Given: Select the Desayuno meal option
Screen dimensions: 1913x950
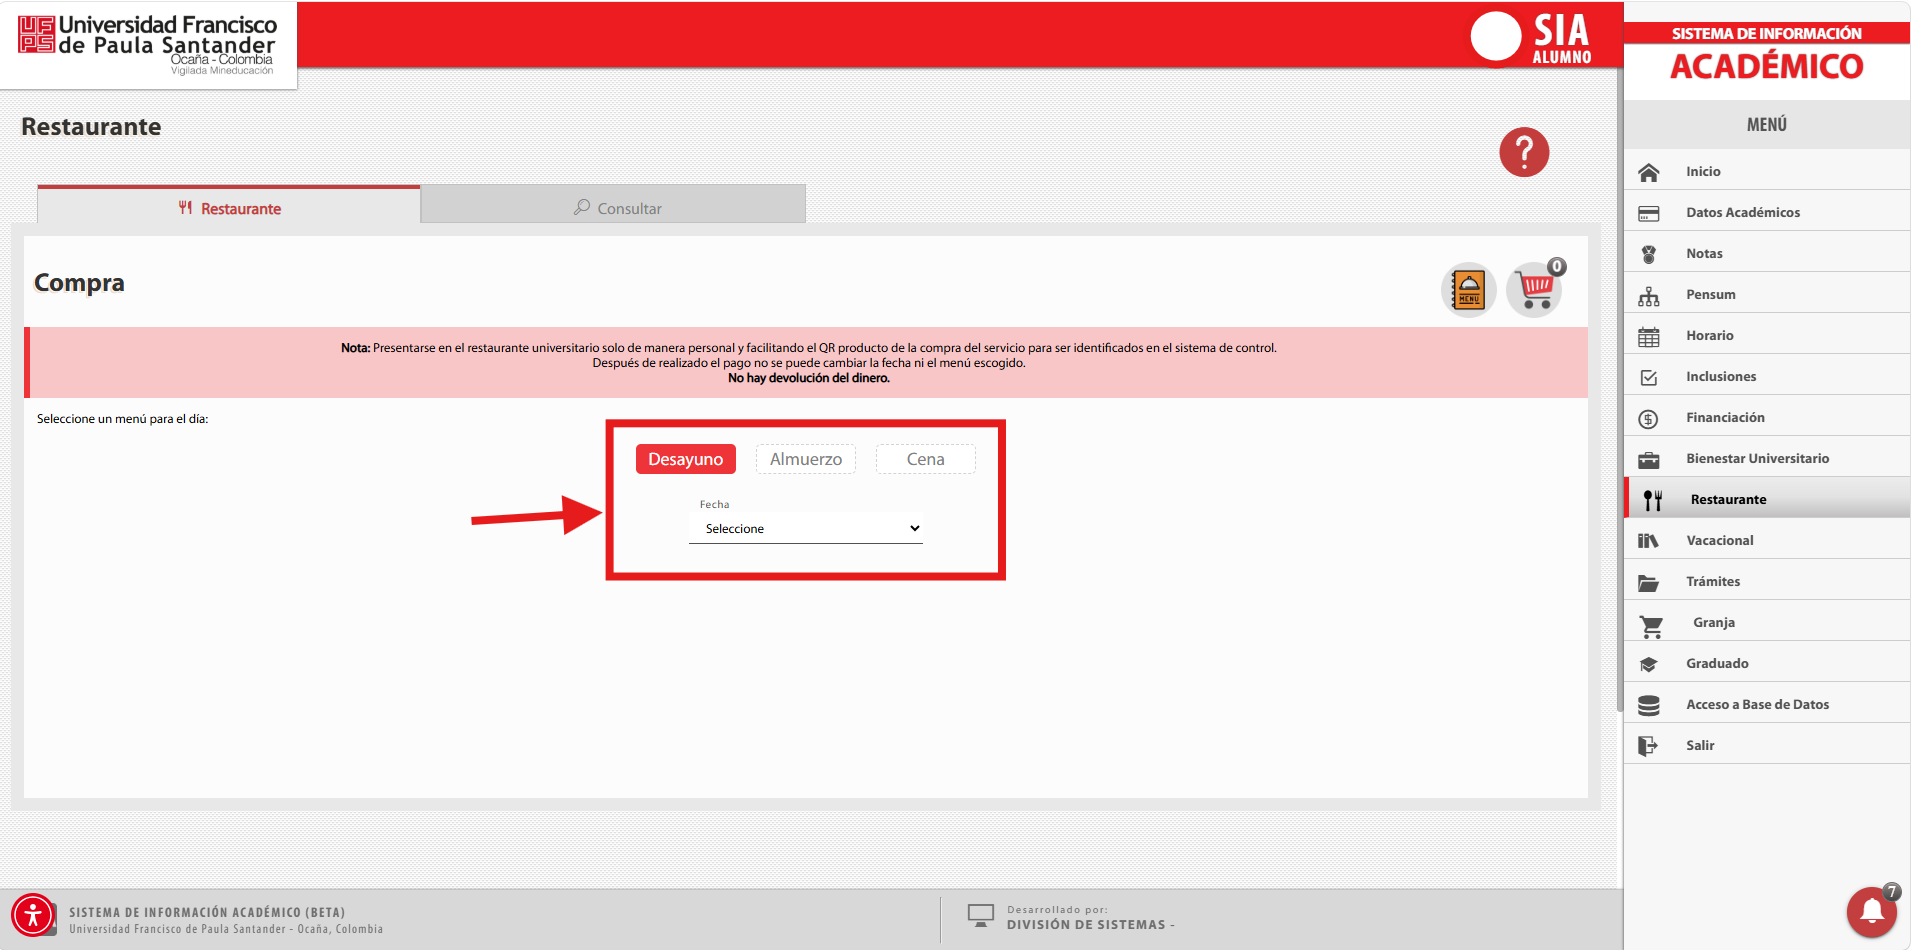Looking at the screenshot, I should point(686,459).
